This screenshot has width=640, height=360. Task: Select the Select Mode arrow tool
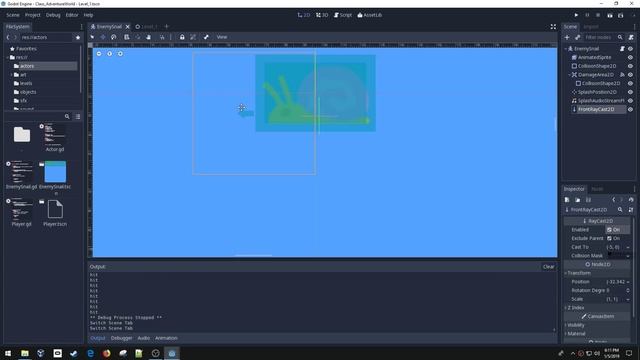92,37
